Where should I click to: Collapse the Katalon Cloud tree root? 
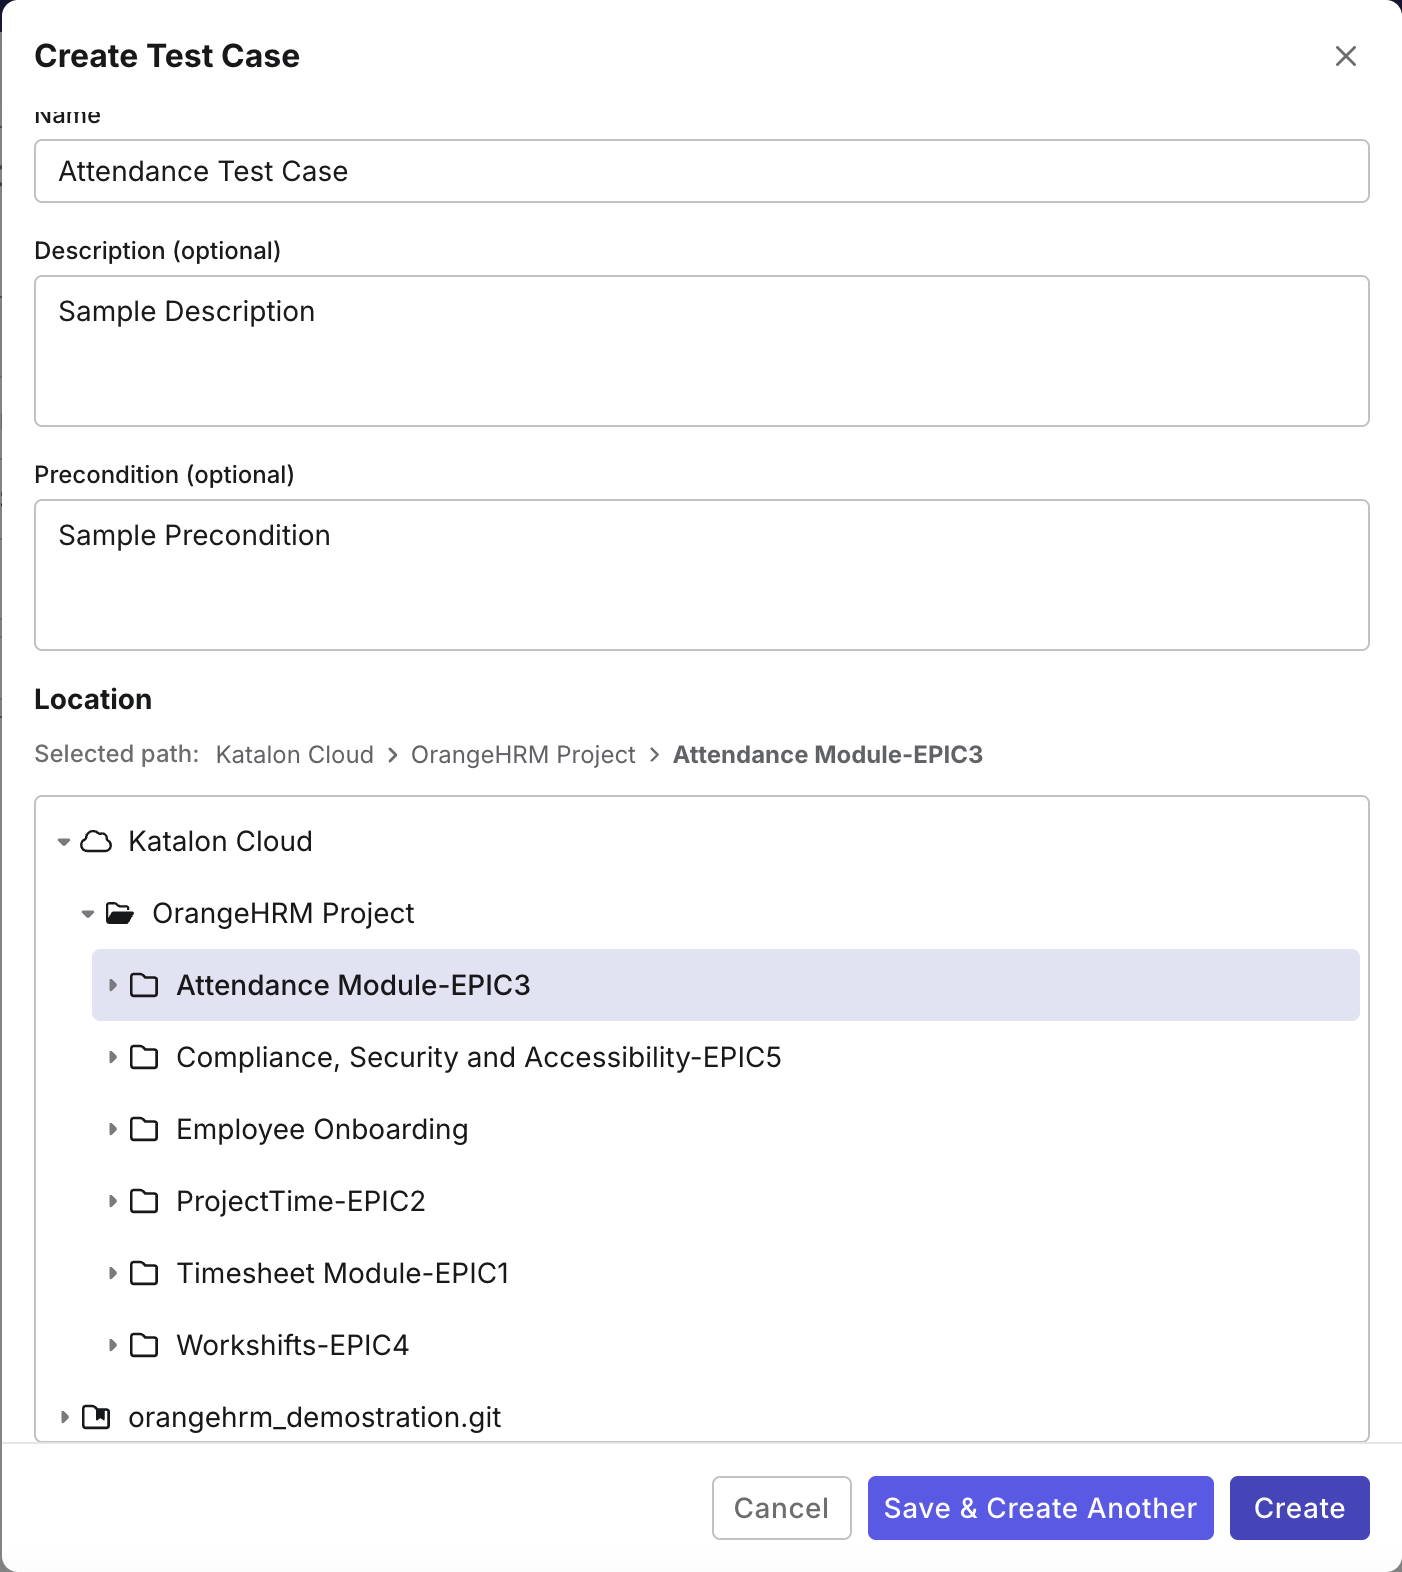pos(63,841)
